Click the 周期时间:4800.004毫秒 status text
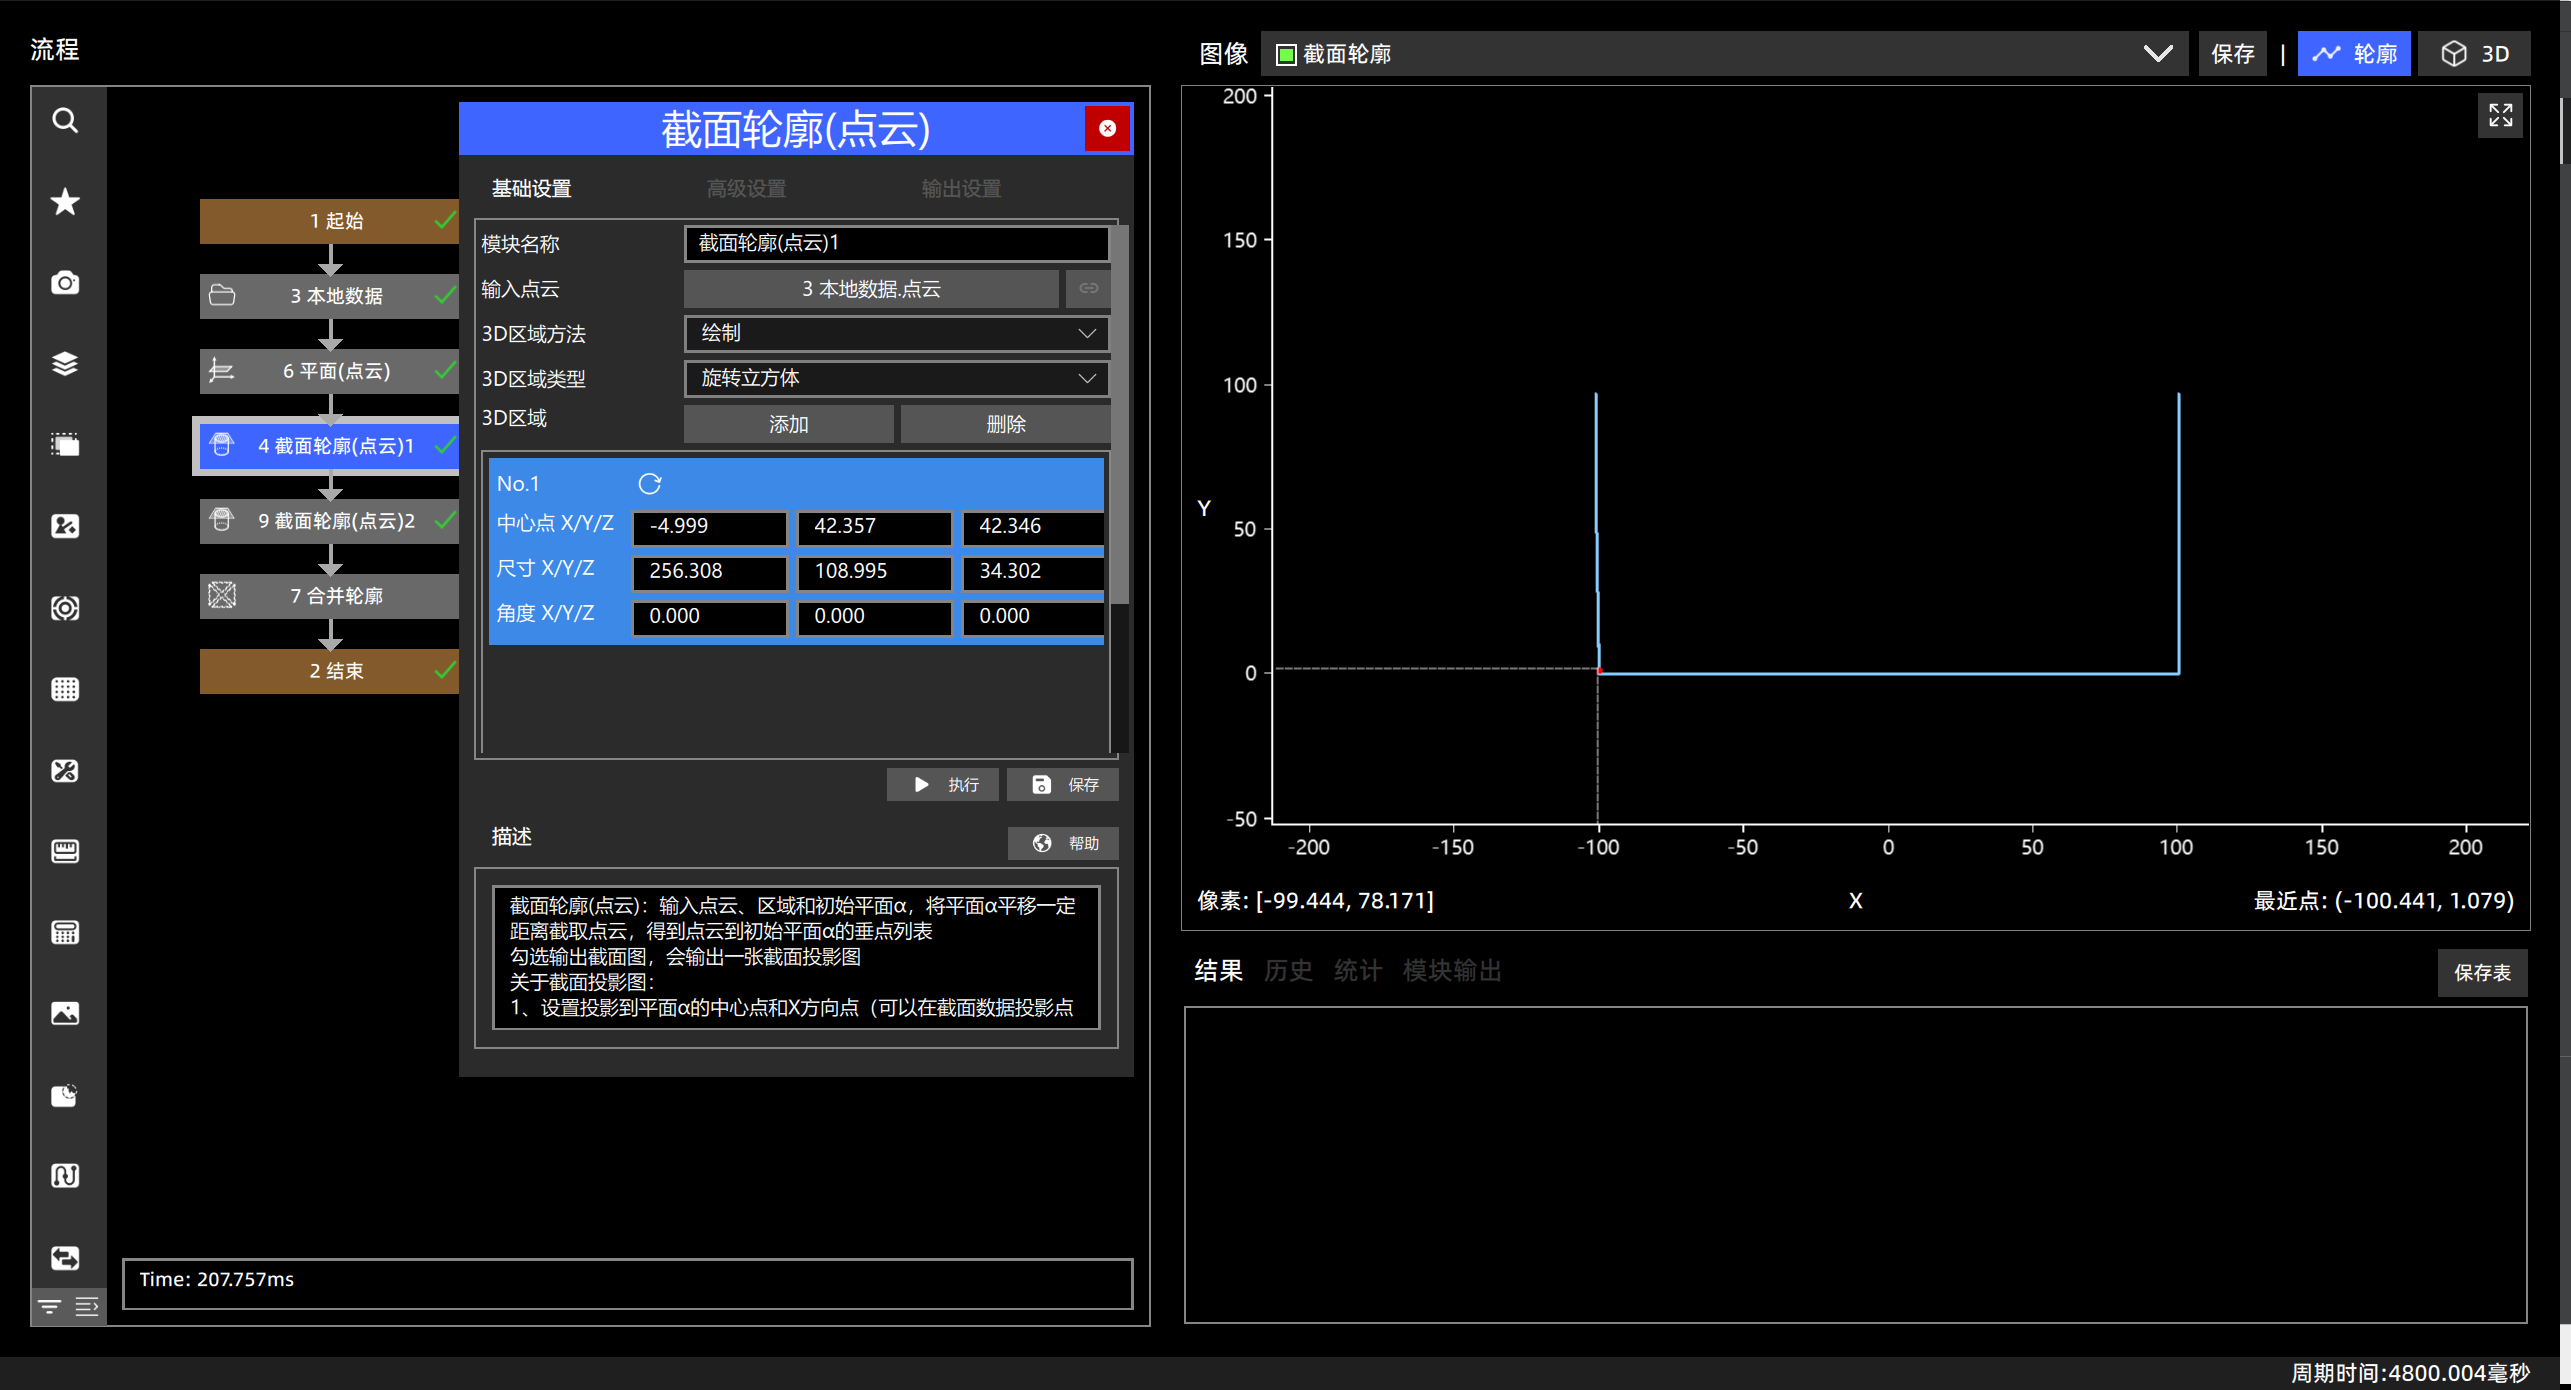Image resolution: width=2571 pixels, height=1390 pixels. pyautogui.click(x=2410, y=1373)
